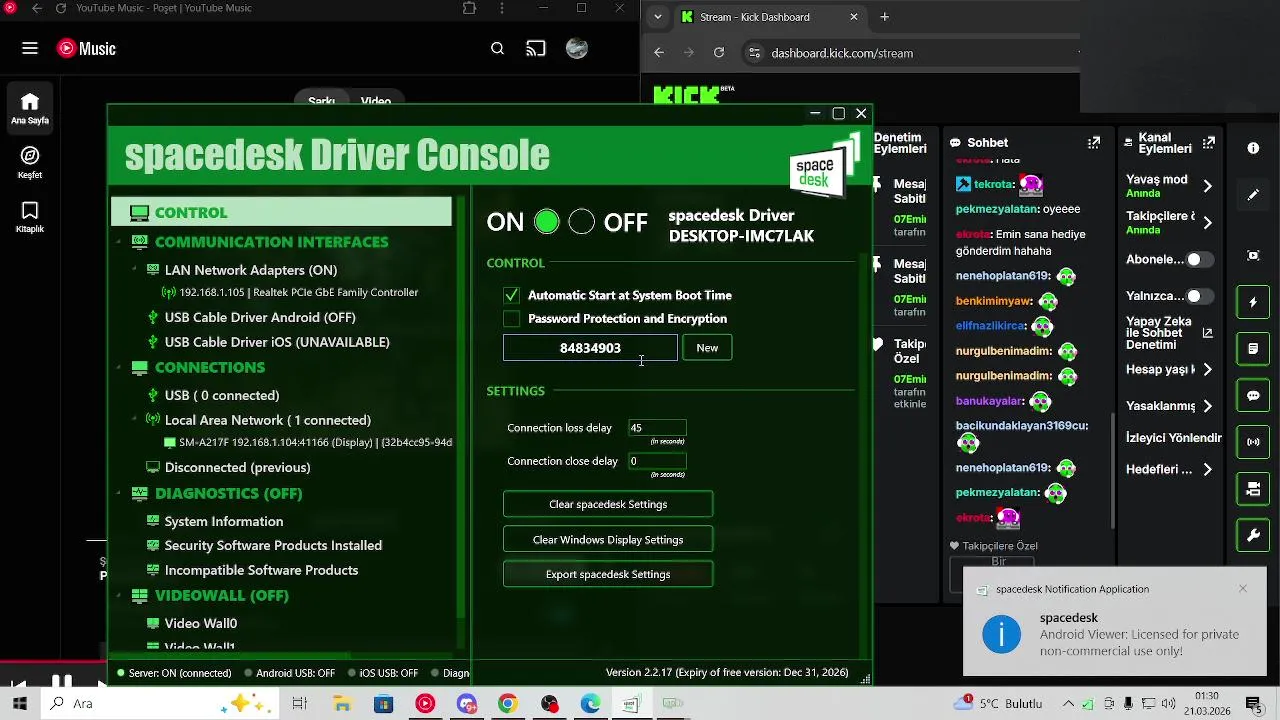
Task: Open Yasaklanmış list chevron
Action: pyautogui.click(x=1207, y=406)
